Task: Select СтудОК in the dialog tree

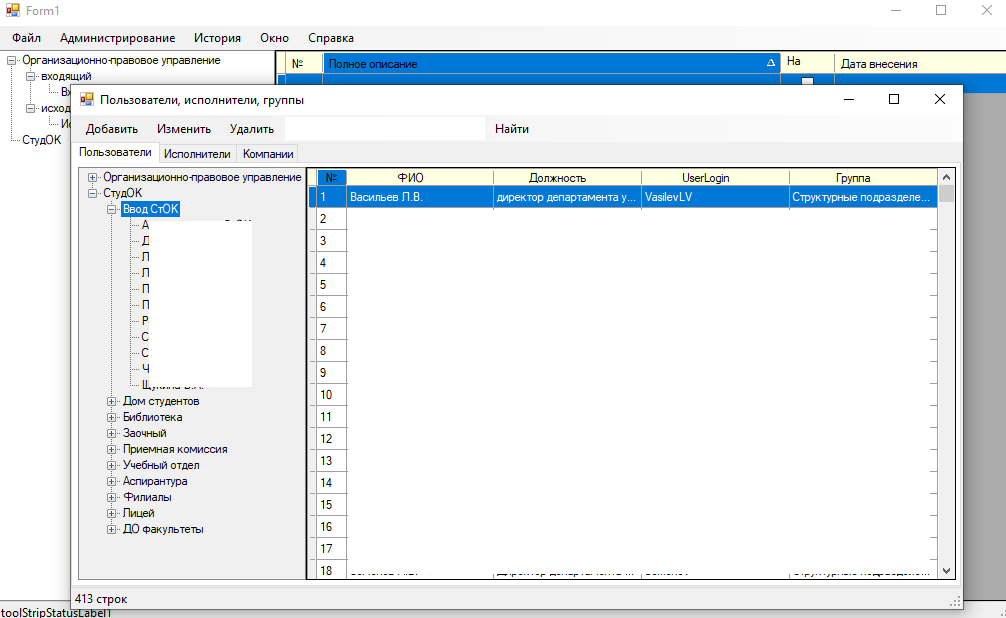Action: point(123,193)
